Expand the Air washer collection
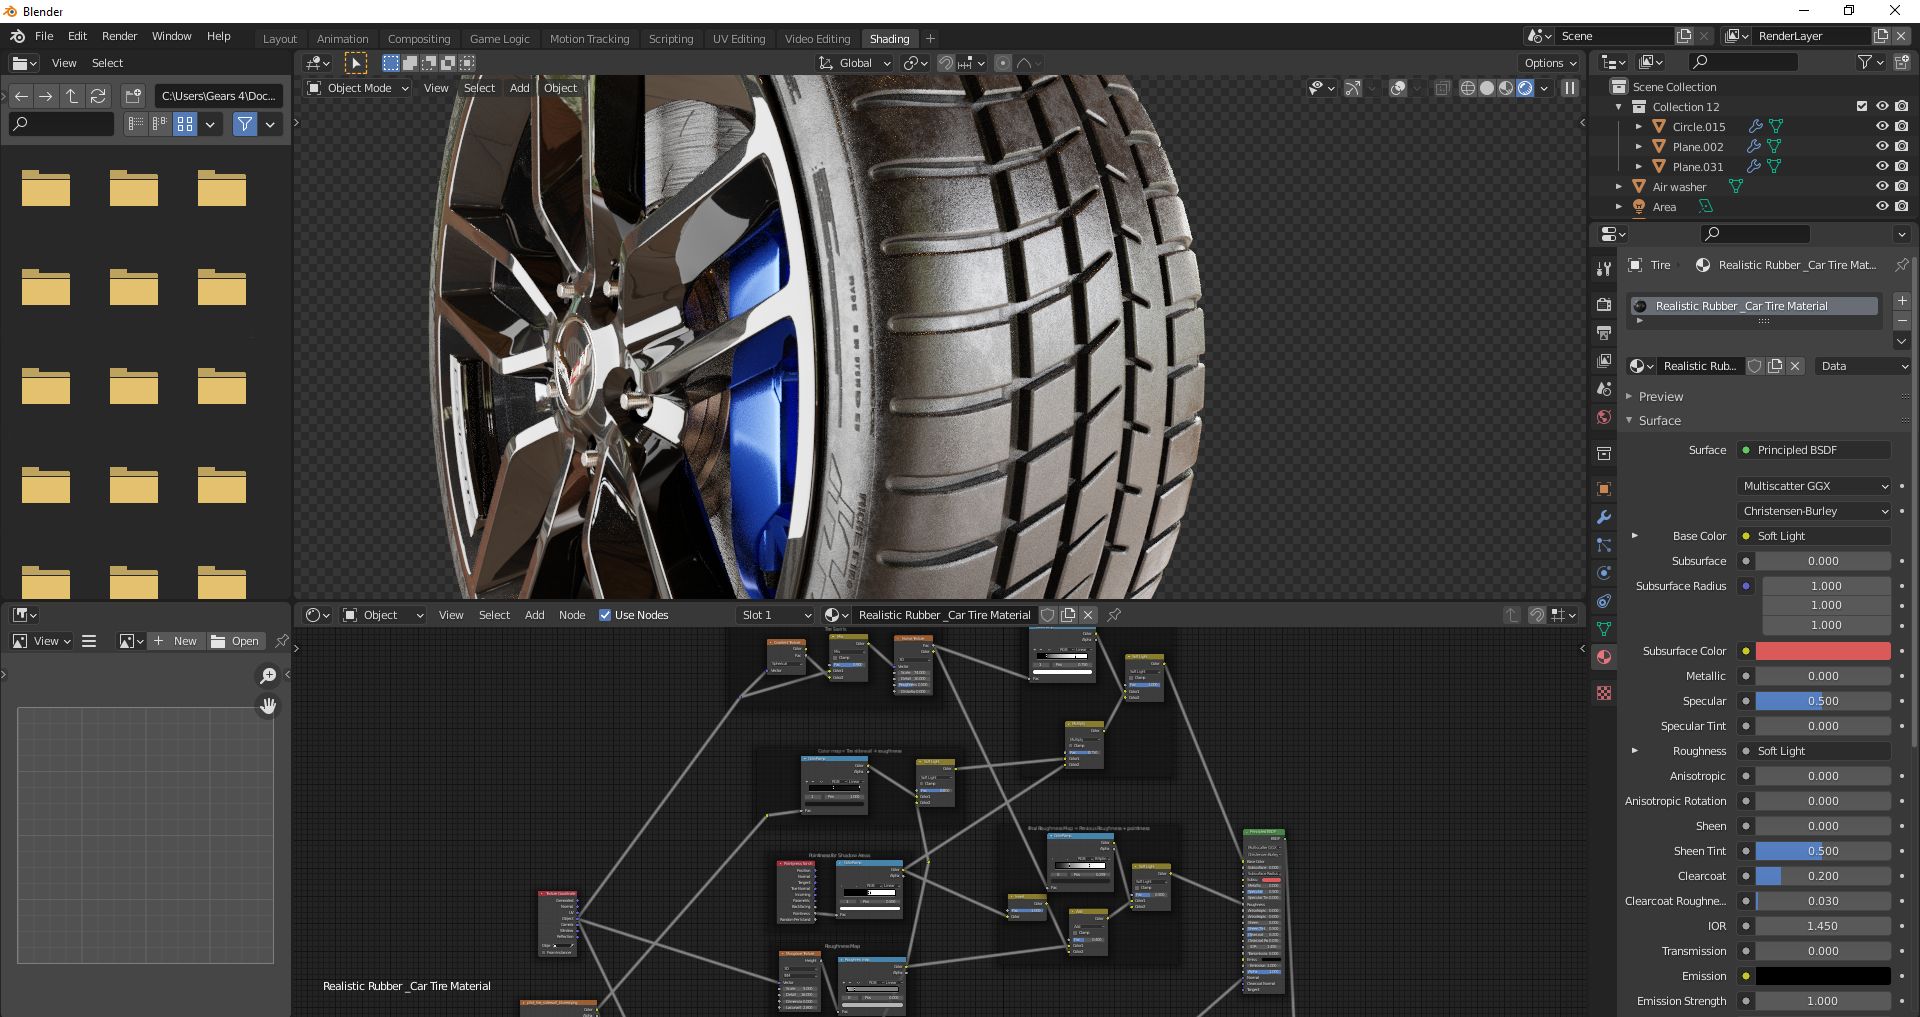The width and height of the screenshot is (1920, 1017). tap(1621, 186)
